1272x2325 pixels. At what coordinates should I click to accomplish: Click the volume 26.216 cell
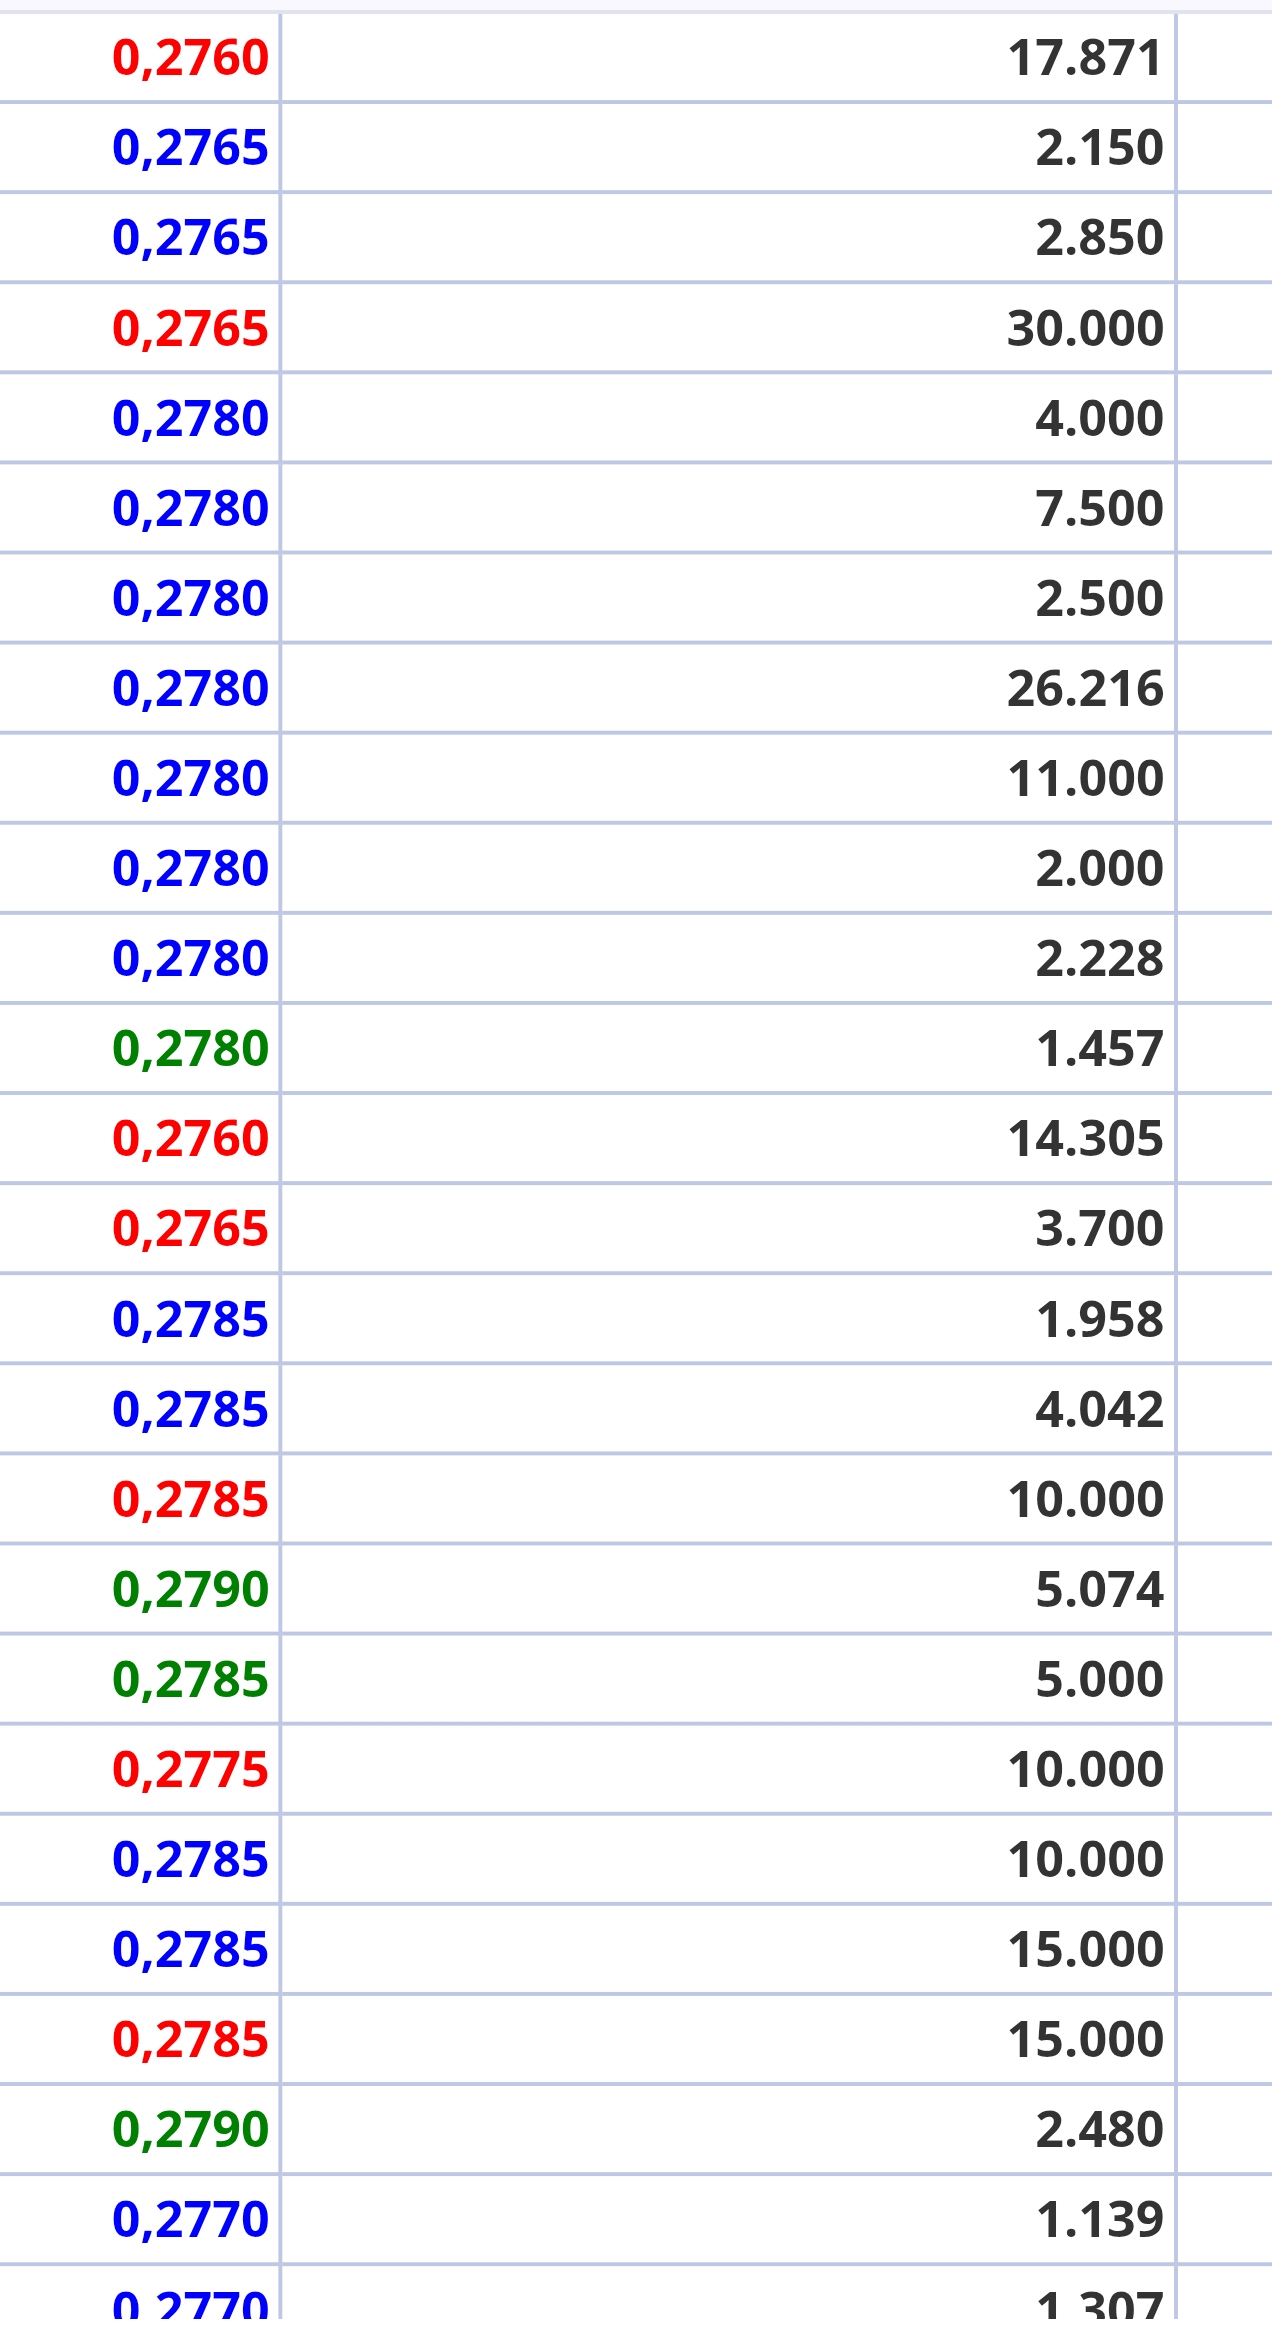[x=1085, y=688]
